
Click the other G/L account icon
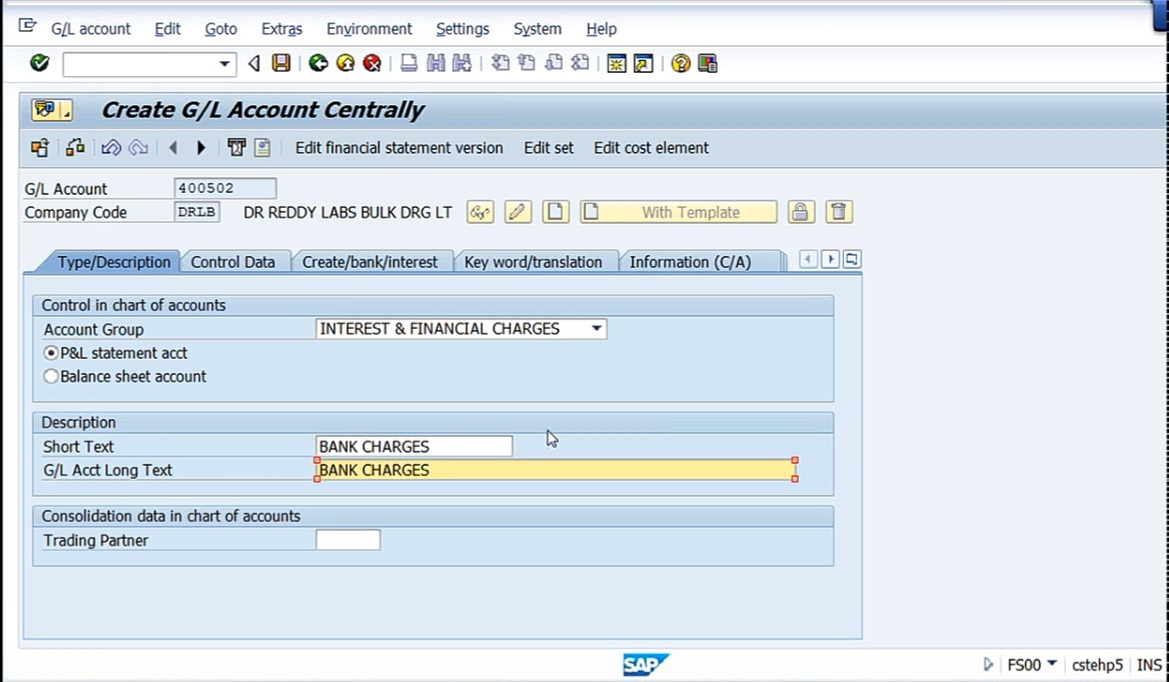pyautogui.click(x=40, y=148)
